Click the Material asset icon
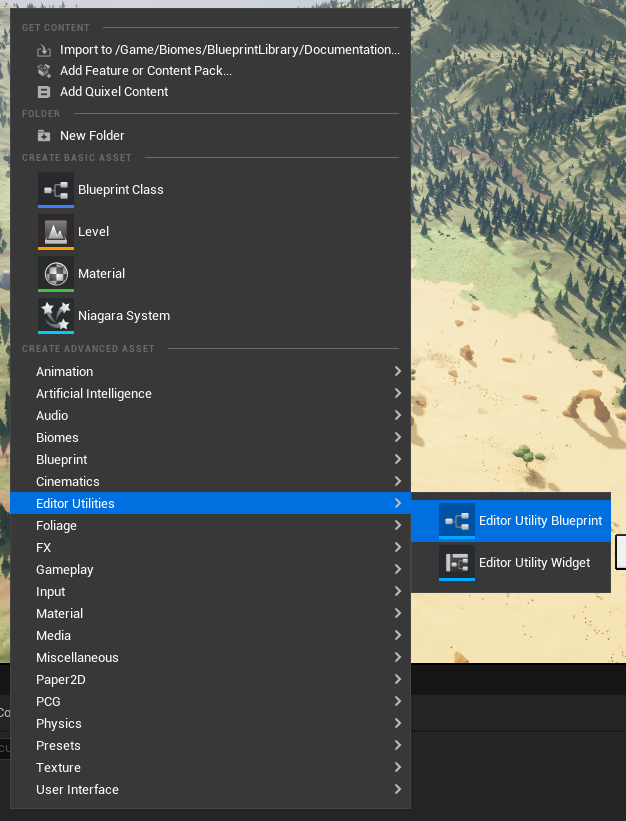The image size is (626, 821). 56,273
